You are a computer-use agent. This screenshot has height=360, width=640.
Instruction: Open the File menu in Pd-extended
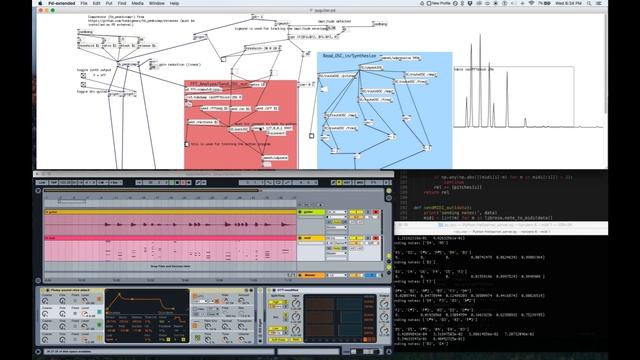(x=84, y=3)
